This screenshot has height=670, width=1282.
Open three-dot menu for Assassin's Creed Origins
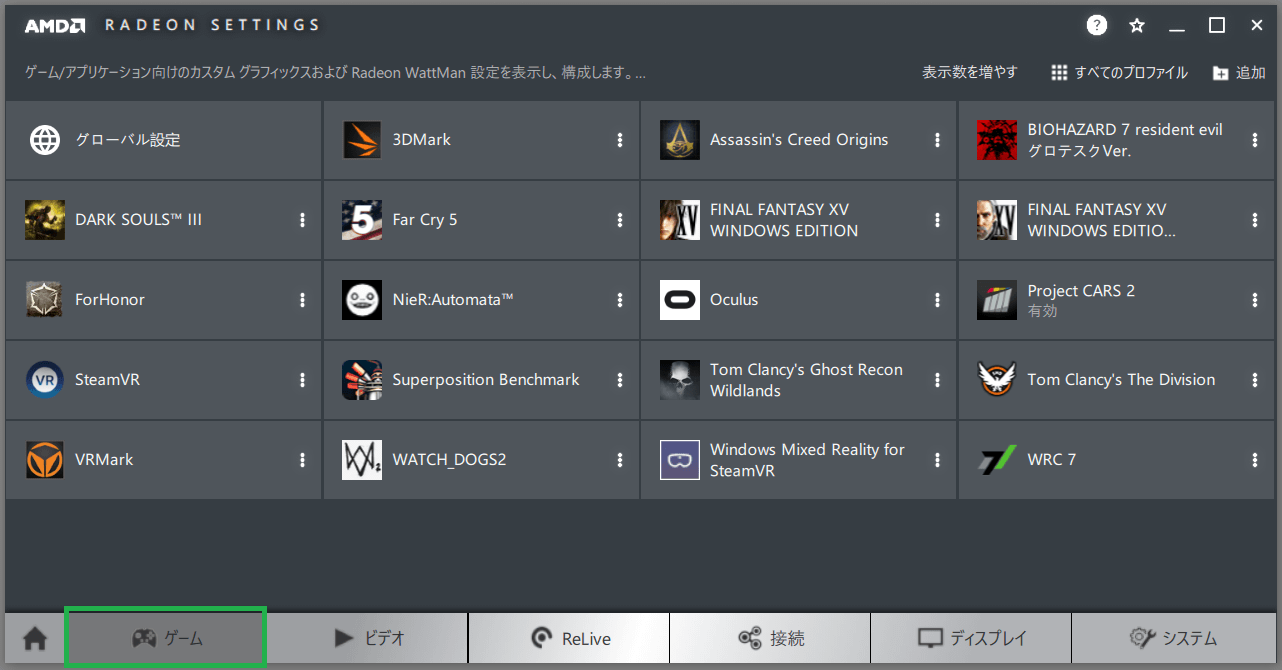tap(937, 140)
